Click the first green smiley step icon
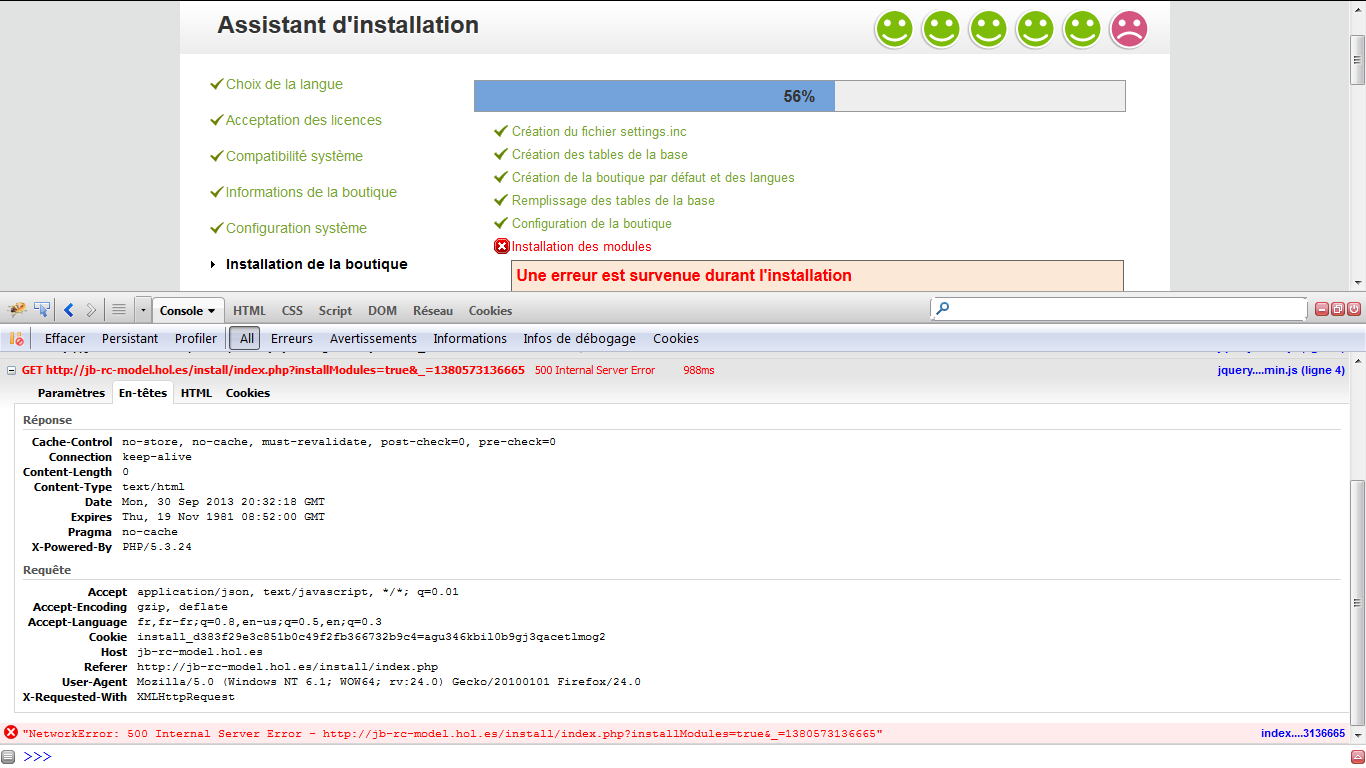1366x768 pixels. point(894,29)
